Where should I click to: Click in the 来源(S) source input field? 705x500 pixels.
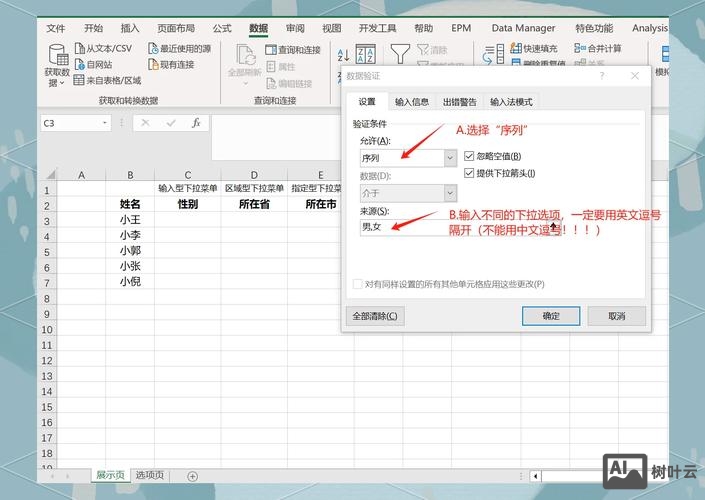tap(454, 227)
